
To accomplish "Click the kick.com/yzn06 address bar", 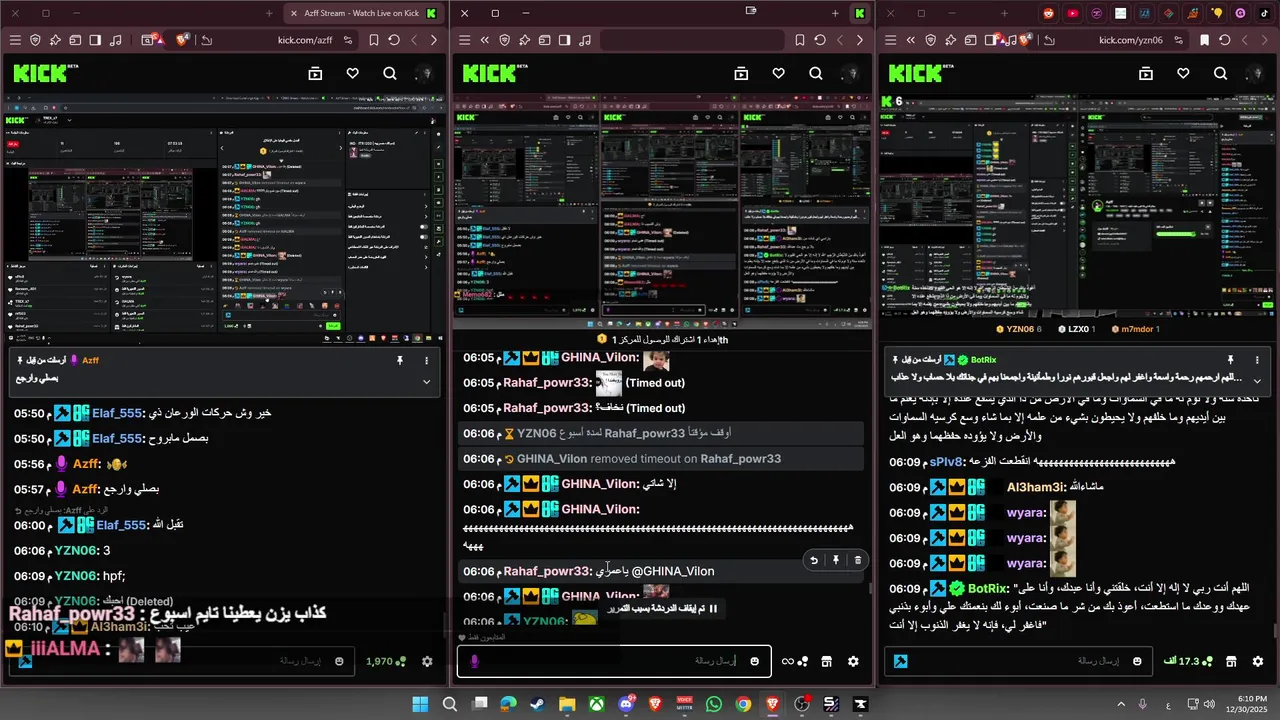I will (1130, 40).
